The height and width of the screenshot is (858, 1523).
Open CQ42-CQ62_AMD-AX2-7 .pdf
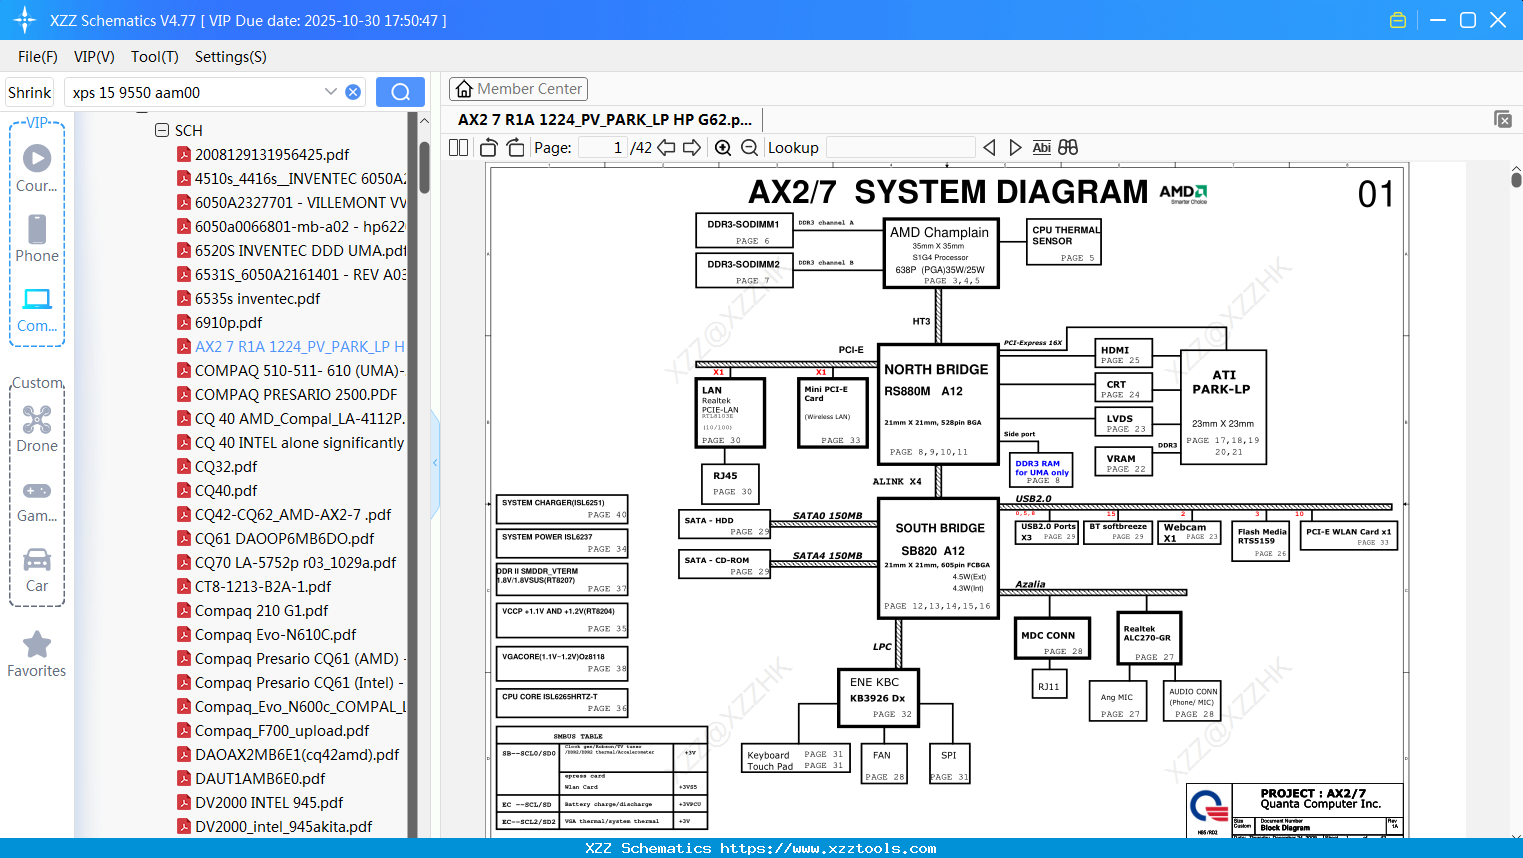click(292, 514)
